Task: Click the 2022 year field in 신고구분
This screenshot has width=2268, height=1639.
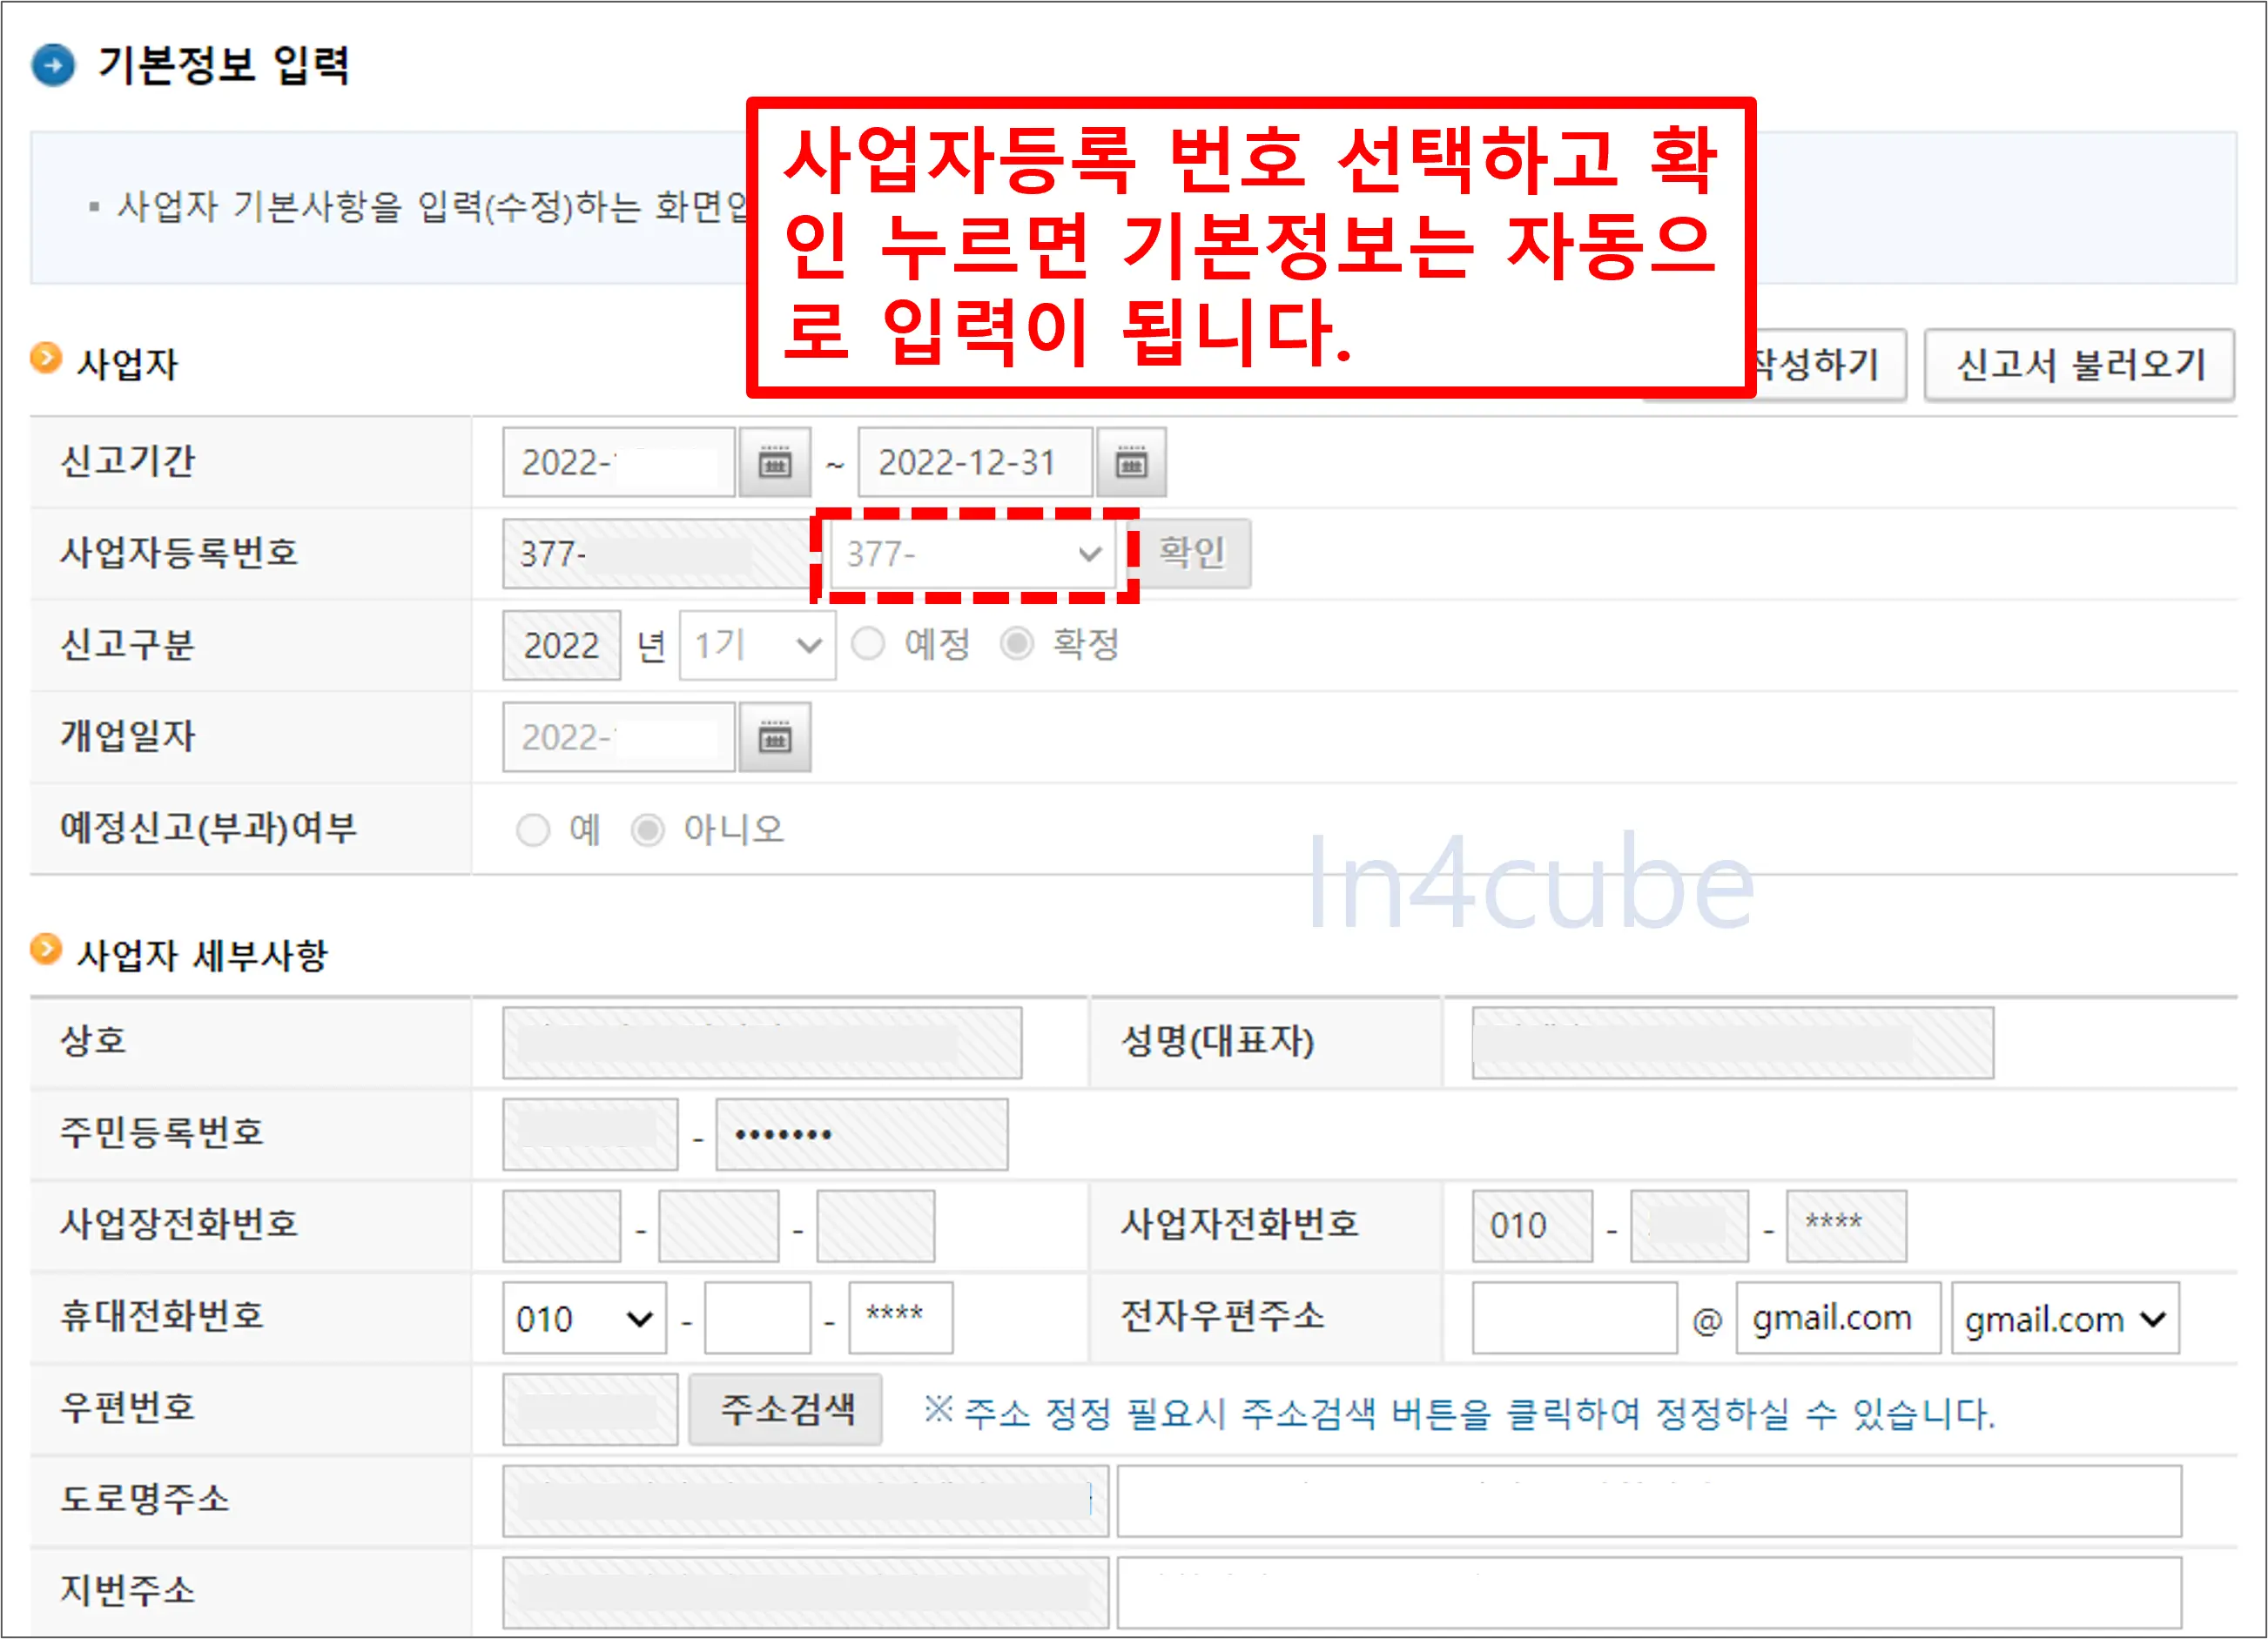Action: 561,646
